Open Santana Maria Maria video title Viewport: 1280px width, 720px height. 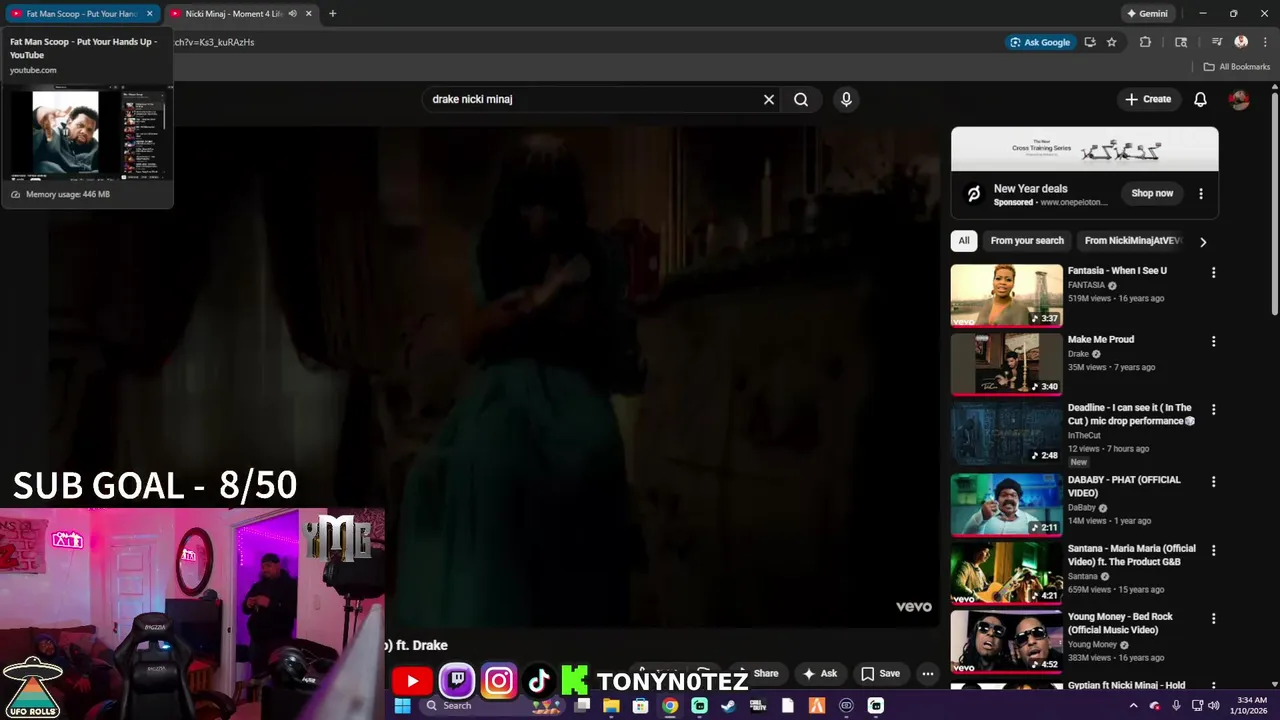pos(1131,555)
